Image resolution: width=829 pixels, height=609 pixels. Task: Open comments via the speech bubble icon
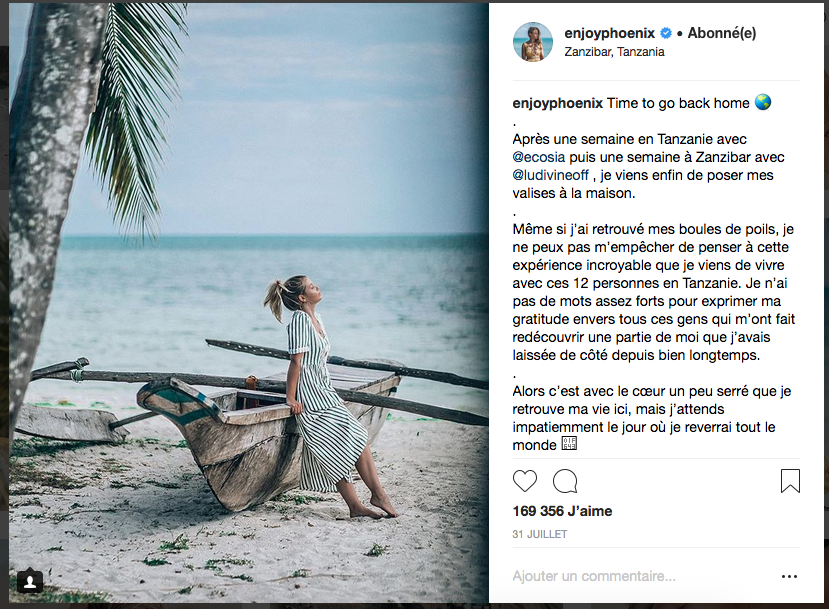(565, 481)
